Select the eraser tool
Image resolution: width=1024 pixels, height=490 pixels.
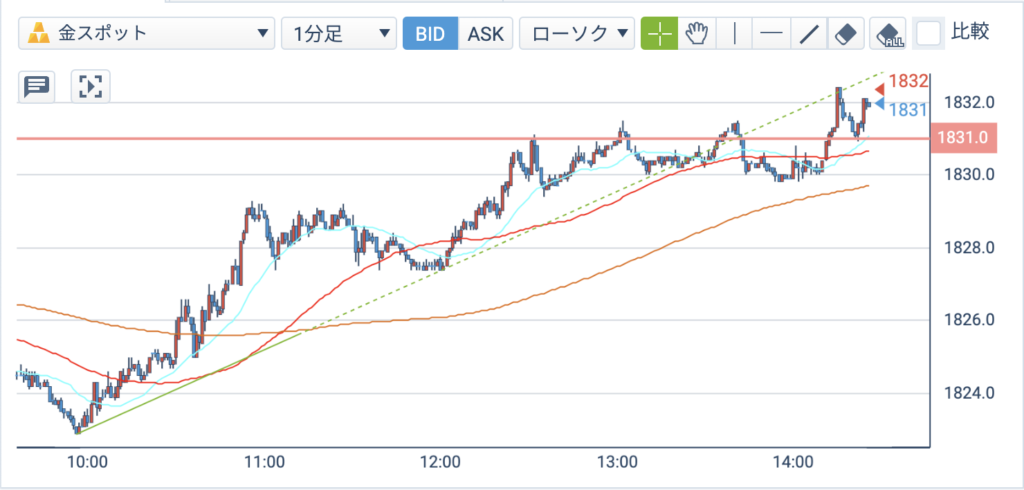(846, 34)
